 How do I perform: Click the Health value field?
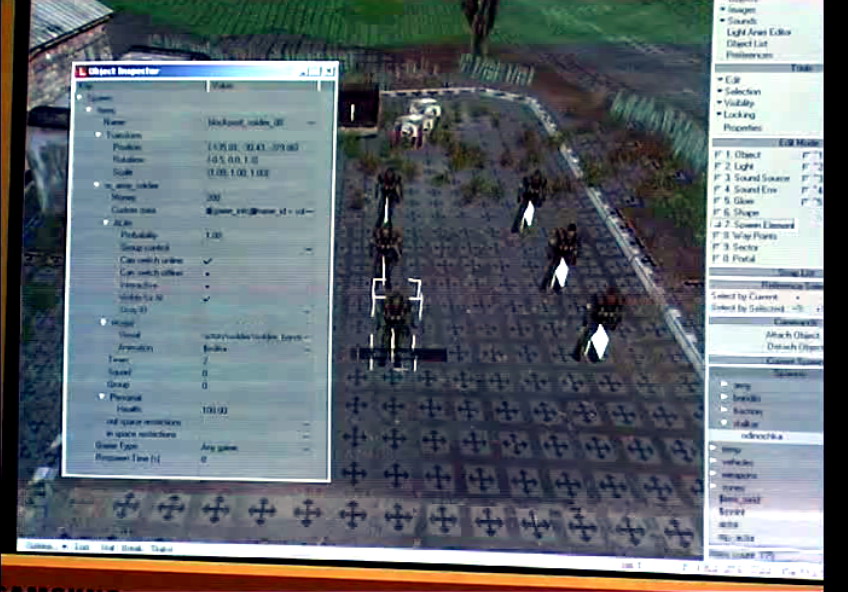[x=214, y=410]
